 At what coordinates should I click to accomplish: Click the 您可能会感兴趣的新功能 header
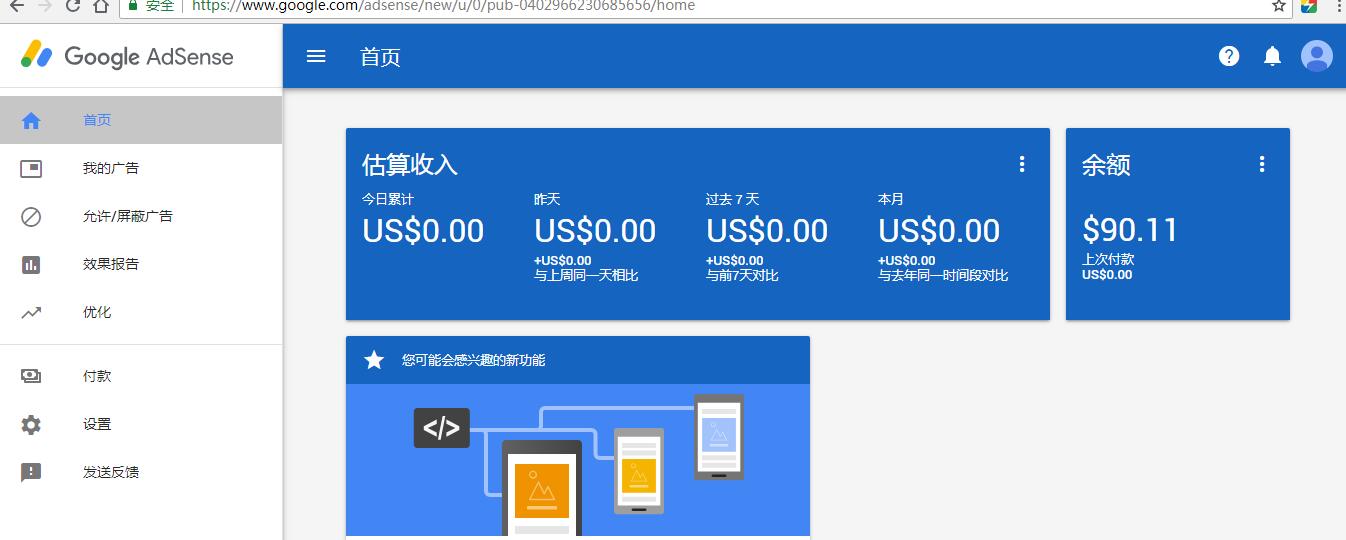578,360
